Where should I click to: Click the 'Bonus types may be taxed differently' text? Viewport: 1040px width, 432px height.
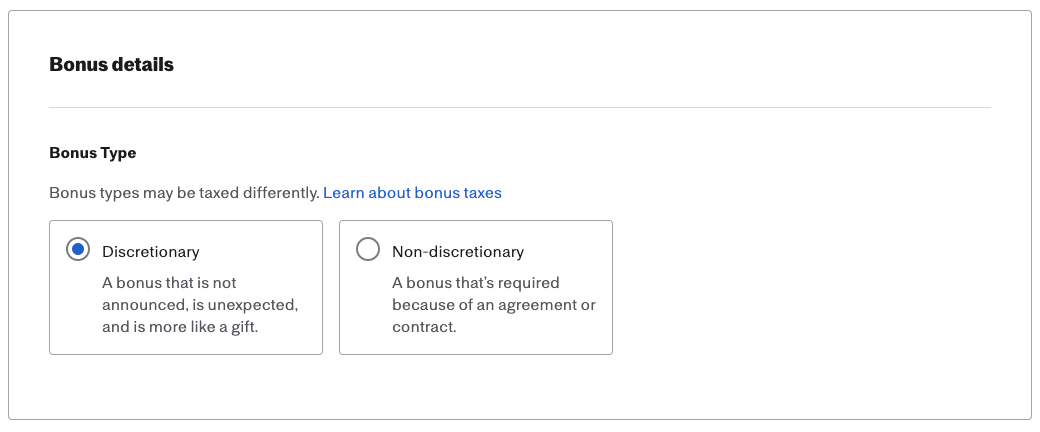coord(184,192)
